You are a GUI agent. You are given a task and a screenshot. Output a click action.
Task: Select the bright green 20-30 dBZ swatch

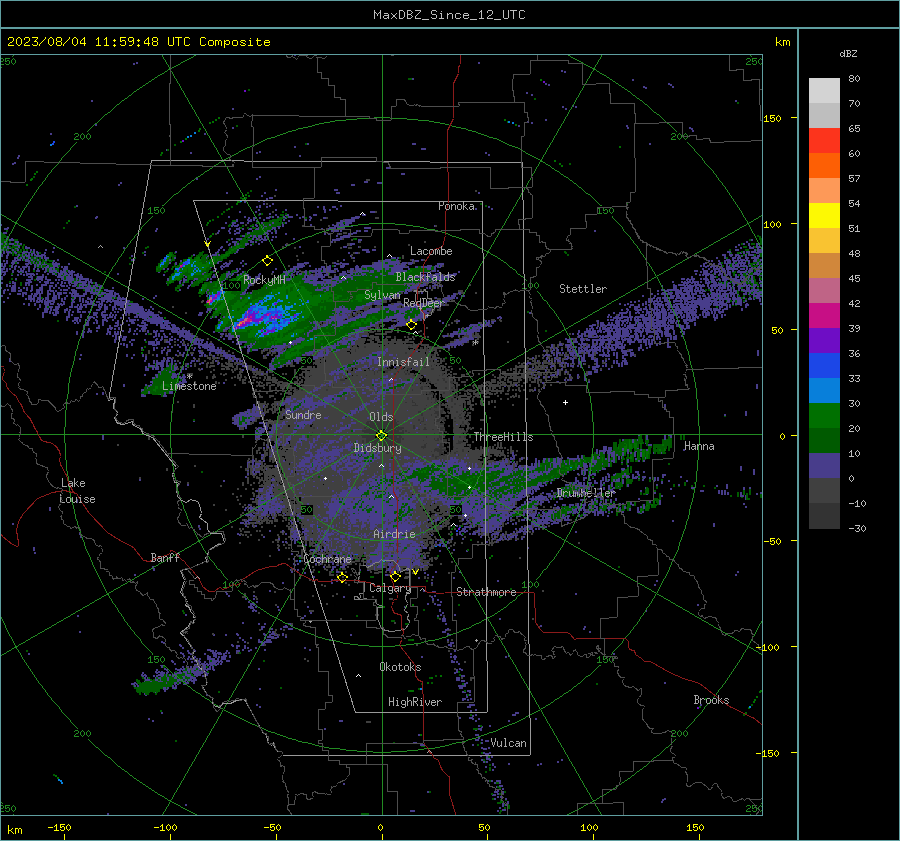824,416
